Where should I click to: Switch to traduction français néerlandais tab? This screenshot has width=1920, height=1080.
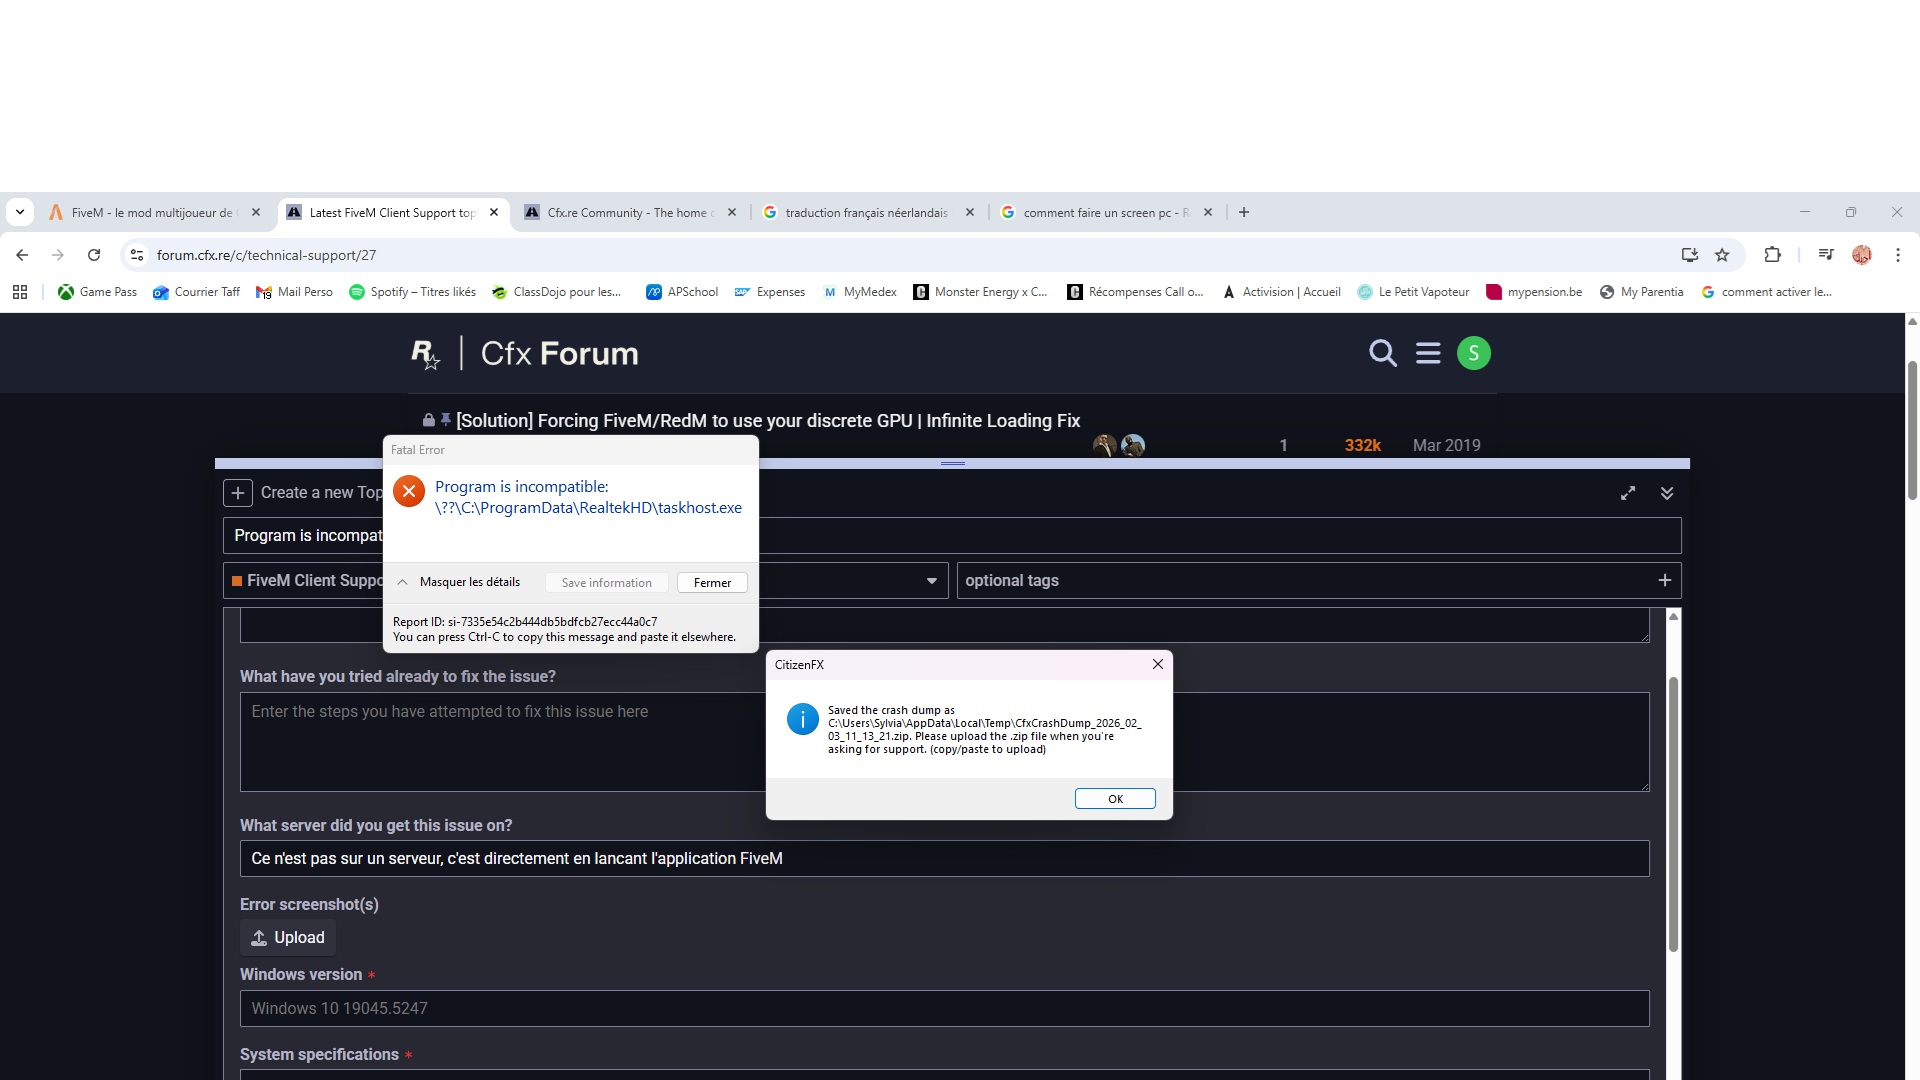866,212
